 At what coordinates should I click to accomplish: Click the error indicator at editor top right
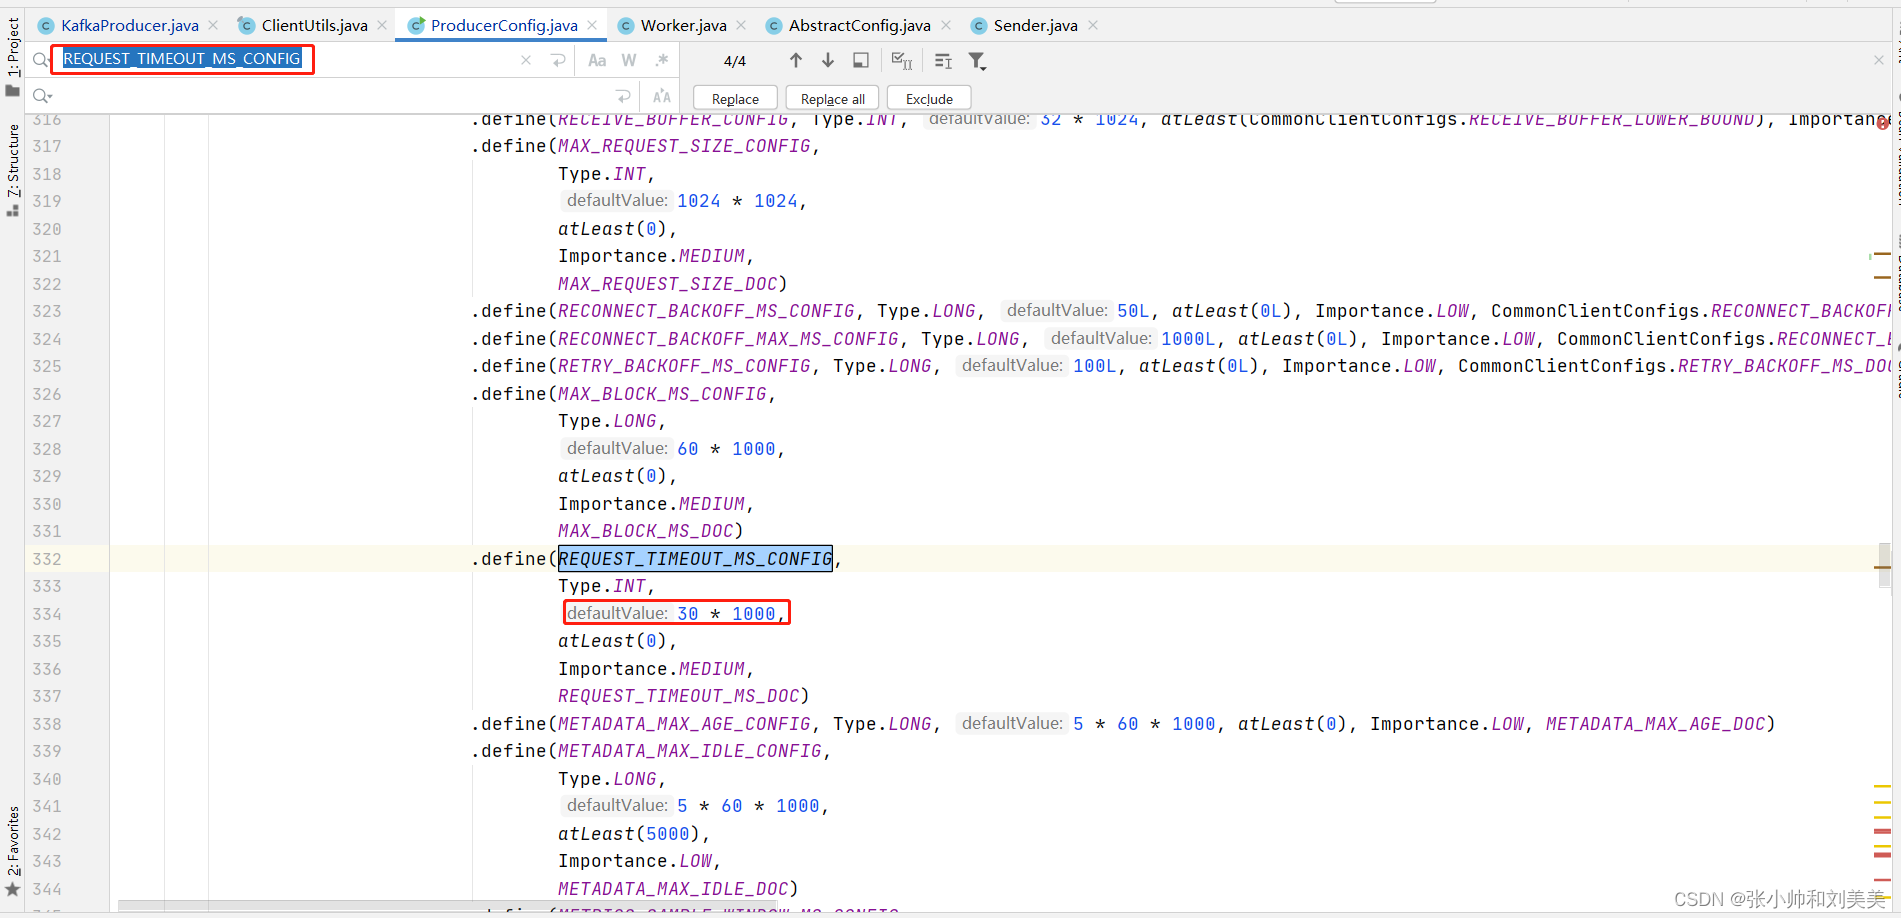[1883, 123]
